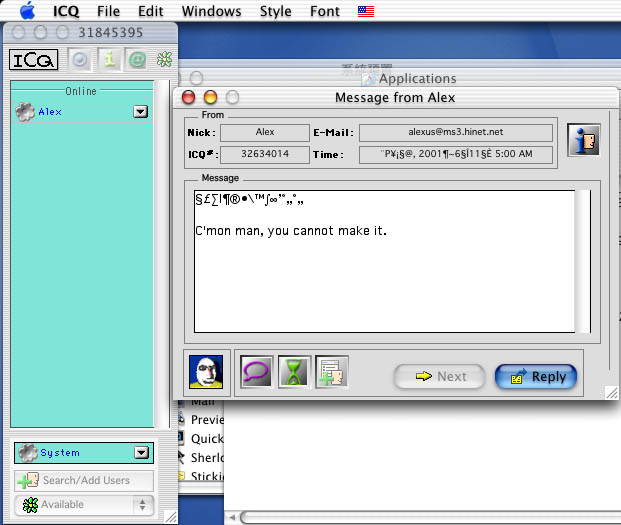
Task: Open the dropdown arrow next to Alex
Action: coord(141,112)
